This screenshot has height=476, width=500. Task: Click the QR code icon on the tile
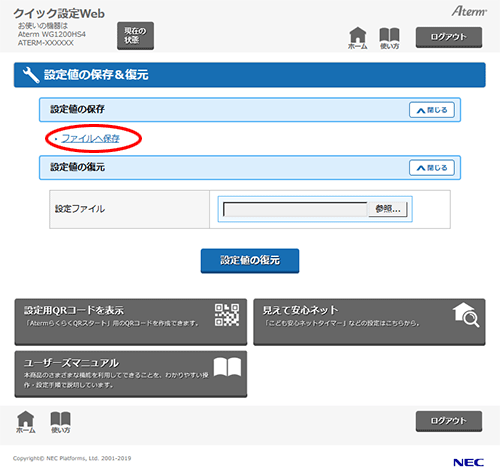[227, 315]
